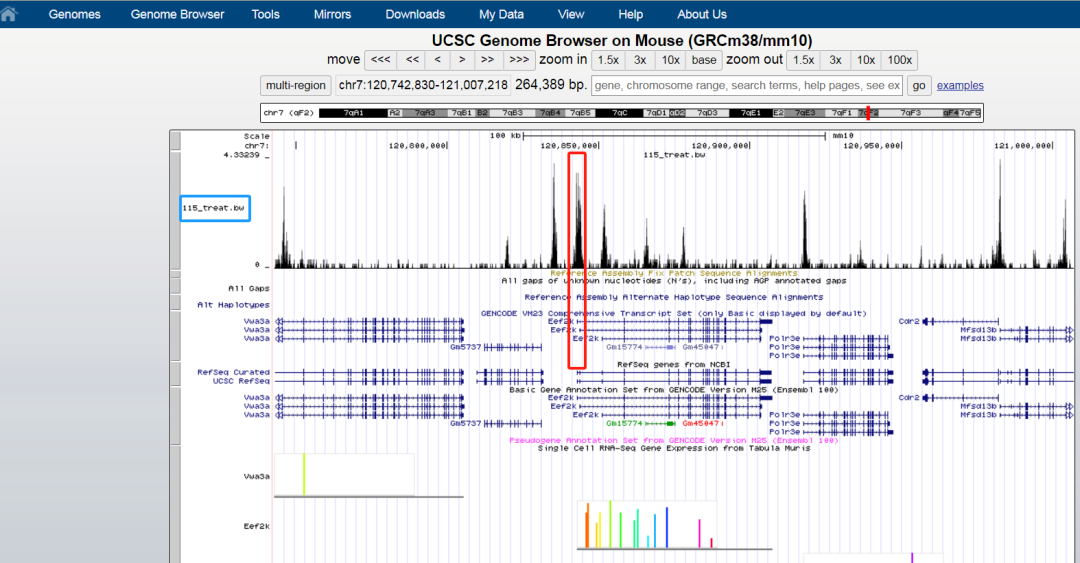The width and height of the screenshot is (1080, 563).
Task: Click the Basic Gene Annotation Set GENCODE M25 title
Action: (674, 390)
